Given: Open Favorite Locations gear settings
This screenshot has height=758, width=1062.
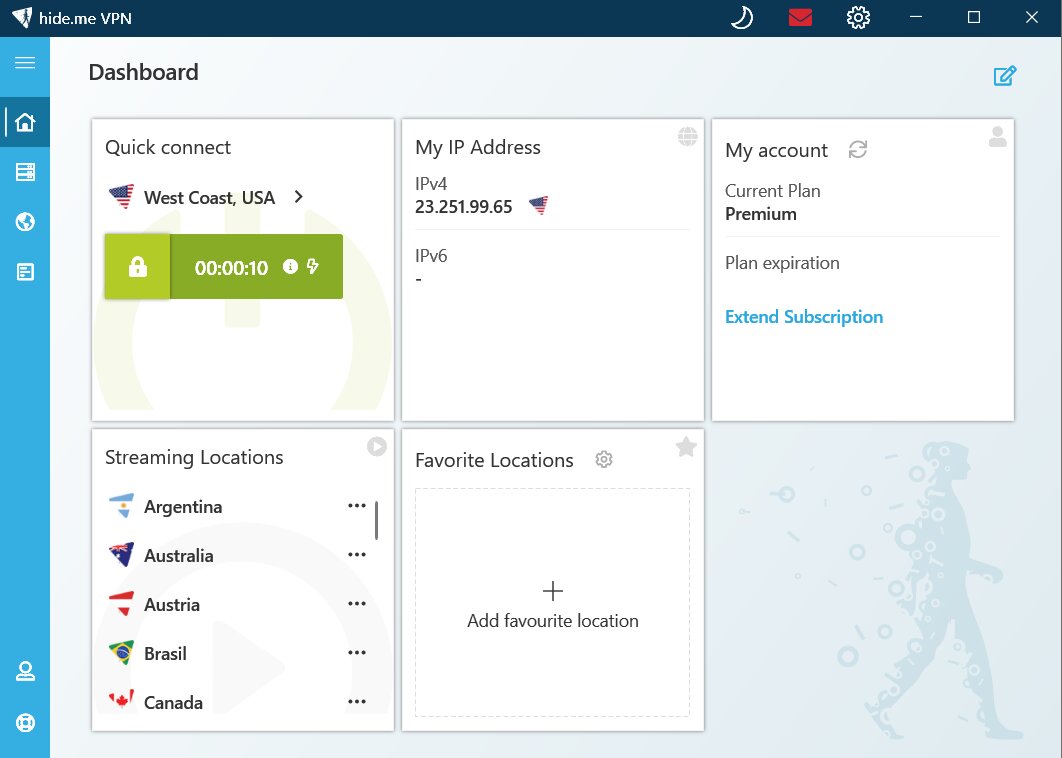Looking at the screenshot, I should [603, 460].
